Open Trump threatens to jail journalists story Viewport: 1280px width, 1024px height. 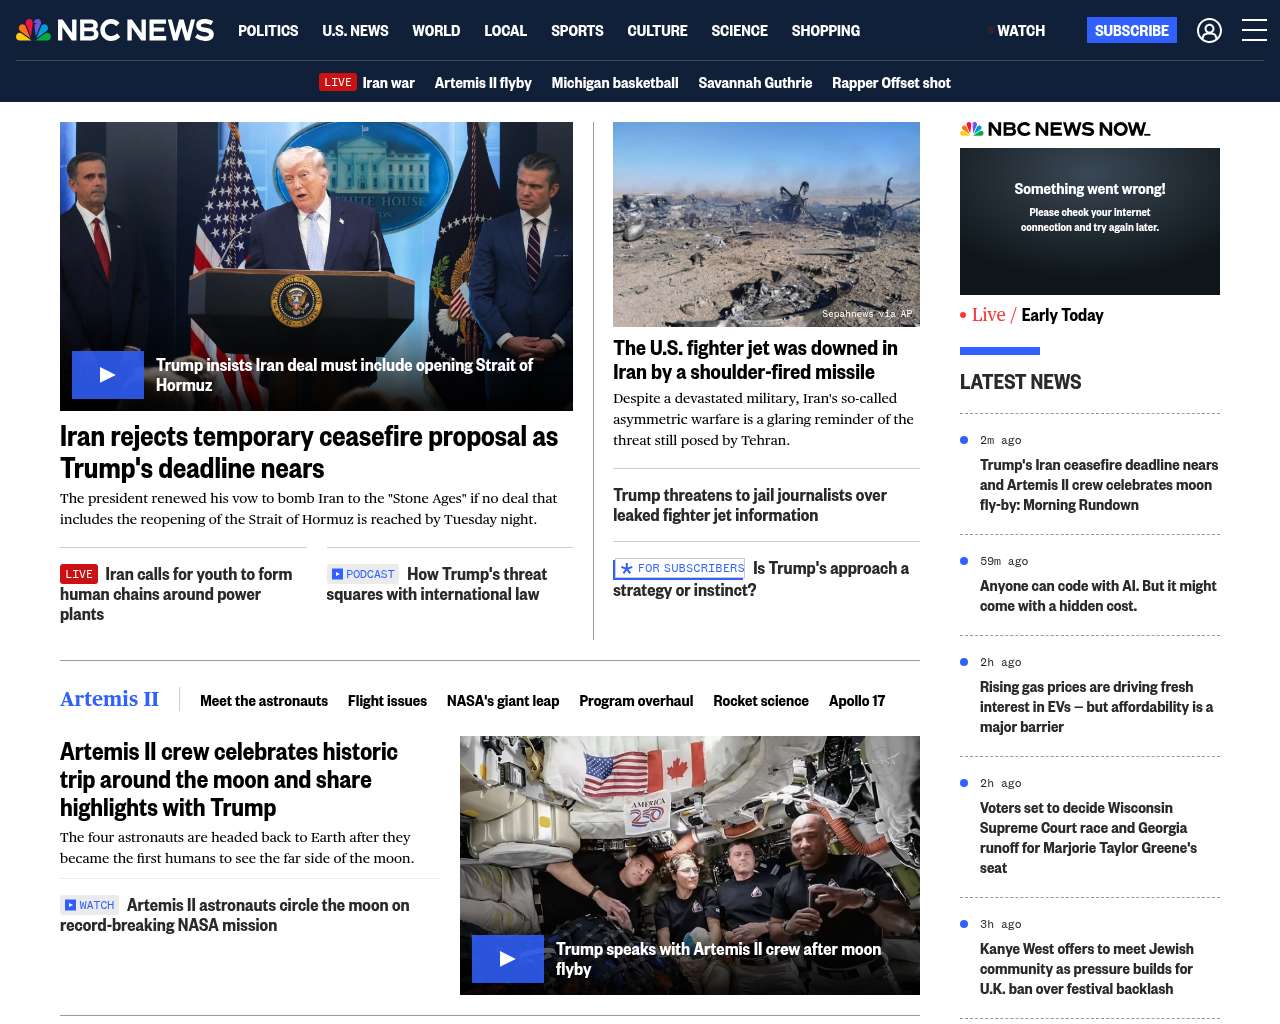750,505
